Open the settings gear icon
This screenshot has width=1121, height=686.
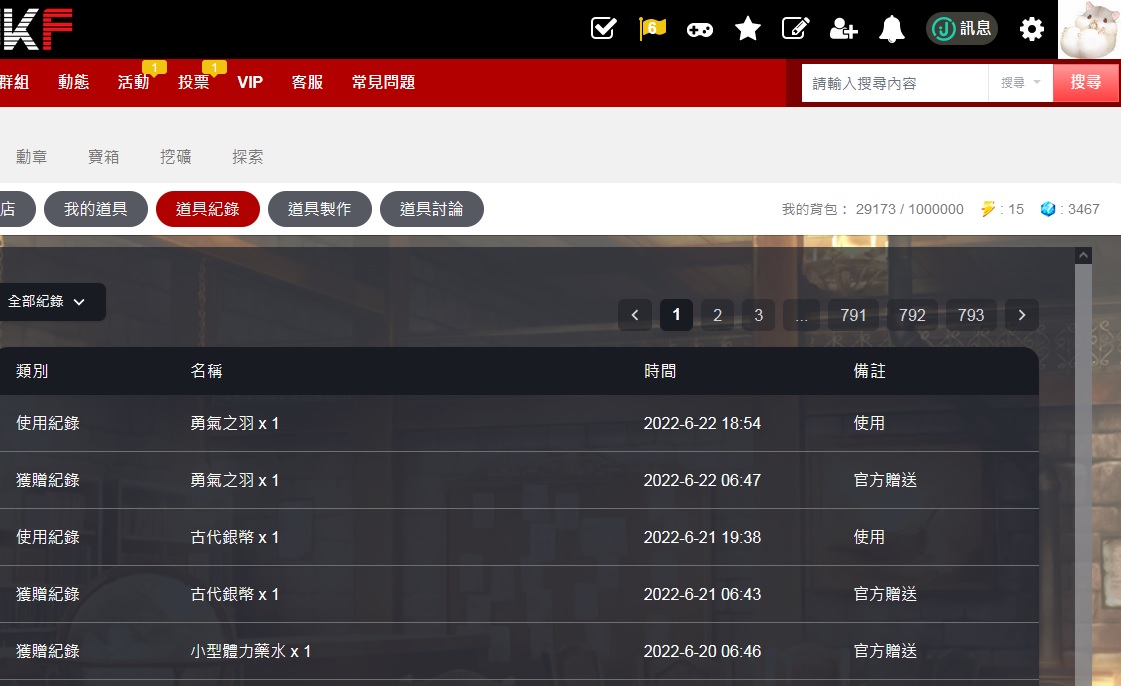1031,29
